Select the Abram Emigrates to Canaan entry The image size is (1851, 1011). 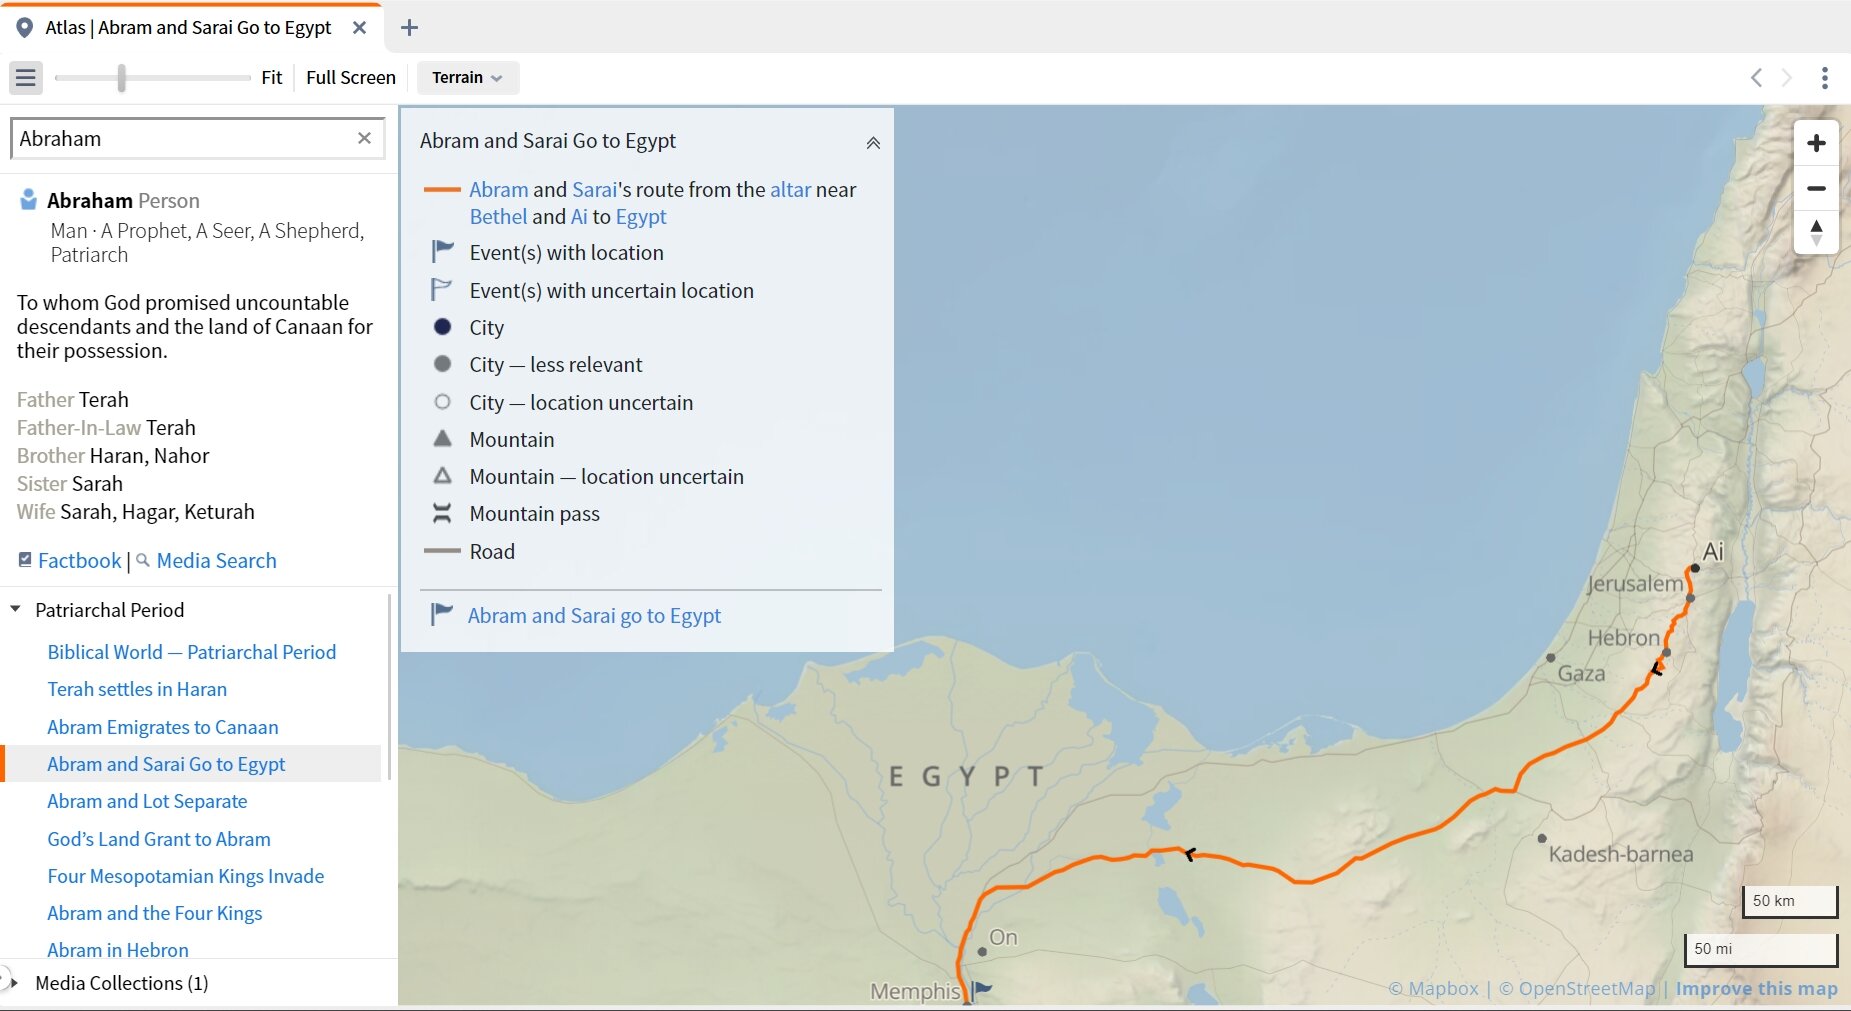click(x=163, y=727)
